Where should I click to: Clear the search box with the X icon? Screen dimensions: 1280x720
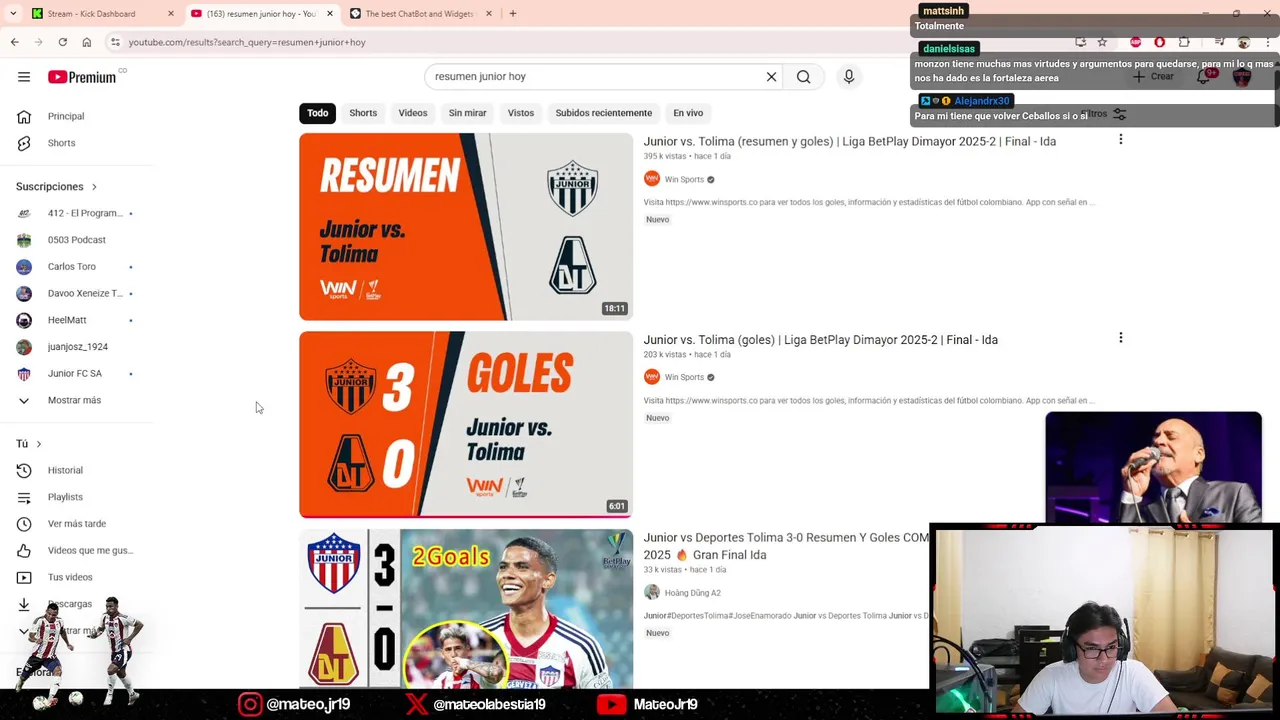(x=771, y=77)
